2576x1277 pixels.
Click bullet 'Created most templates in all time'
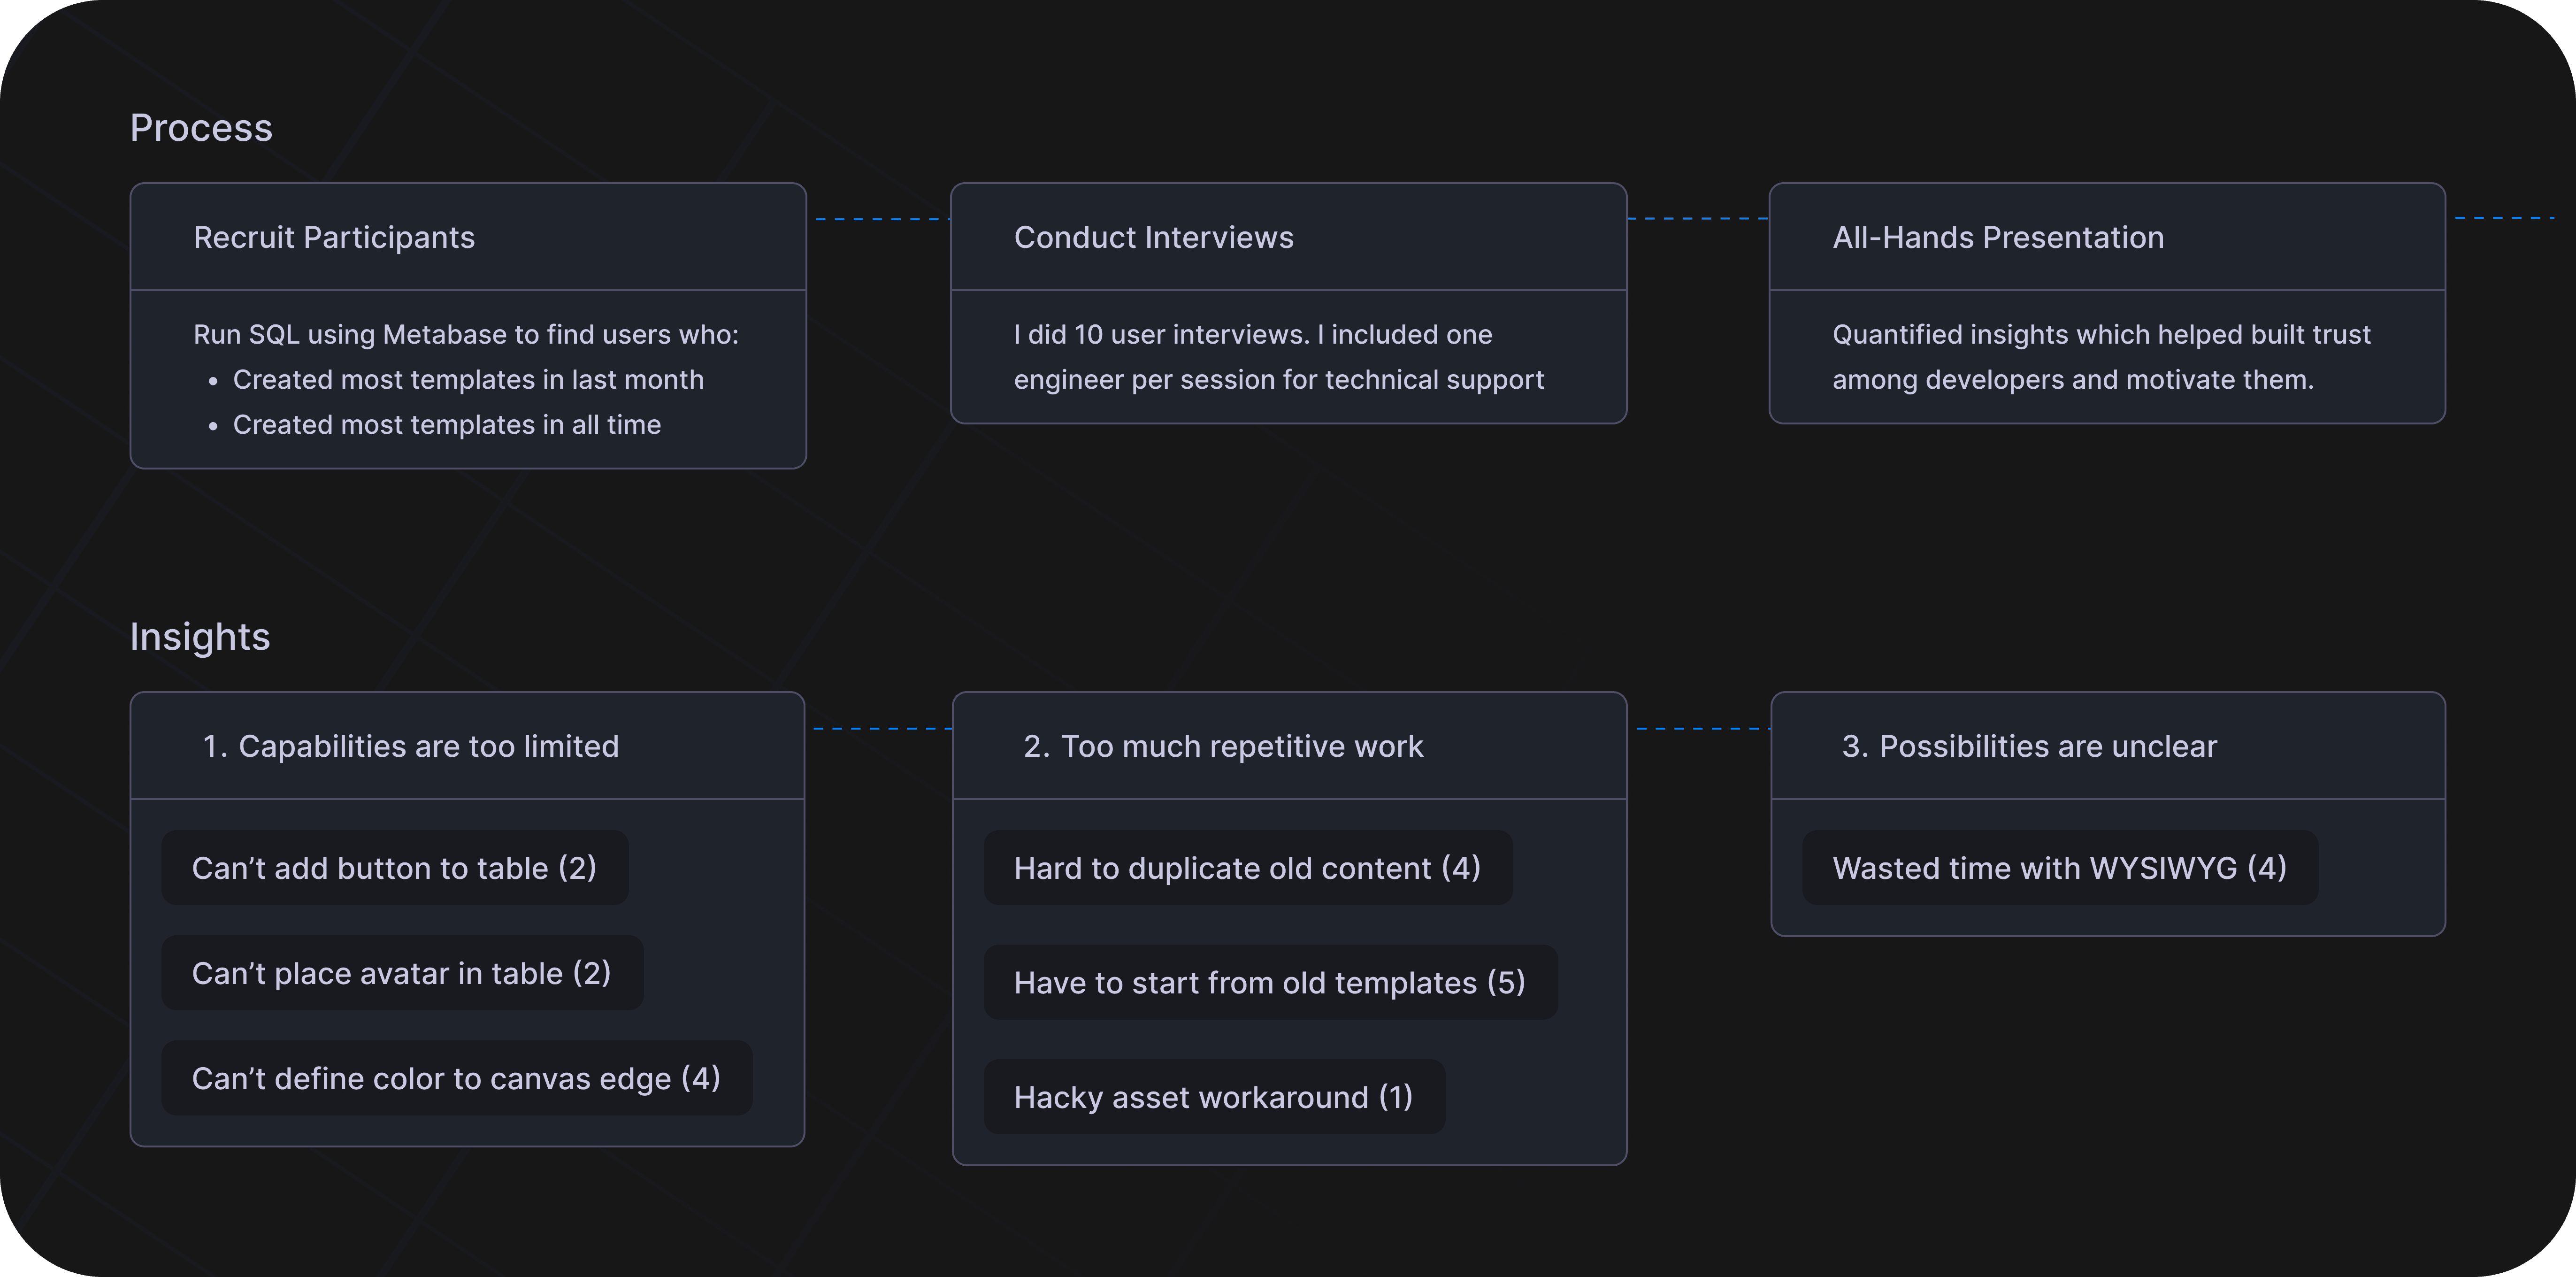pos(447,424)
